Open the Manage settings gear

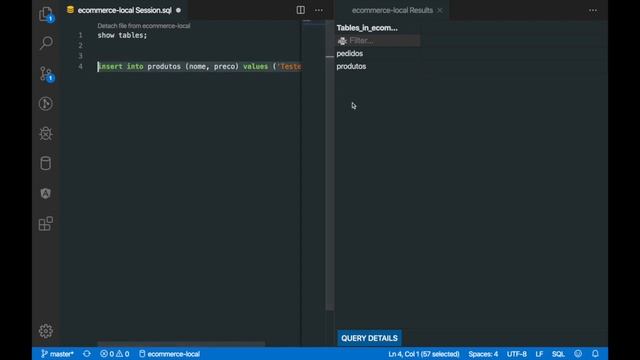(46, 331)
